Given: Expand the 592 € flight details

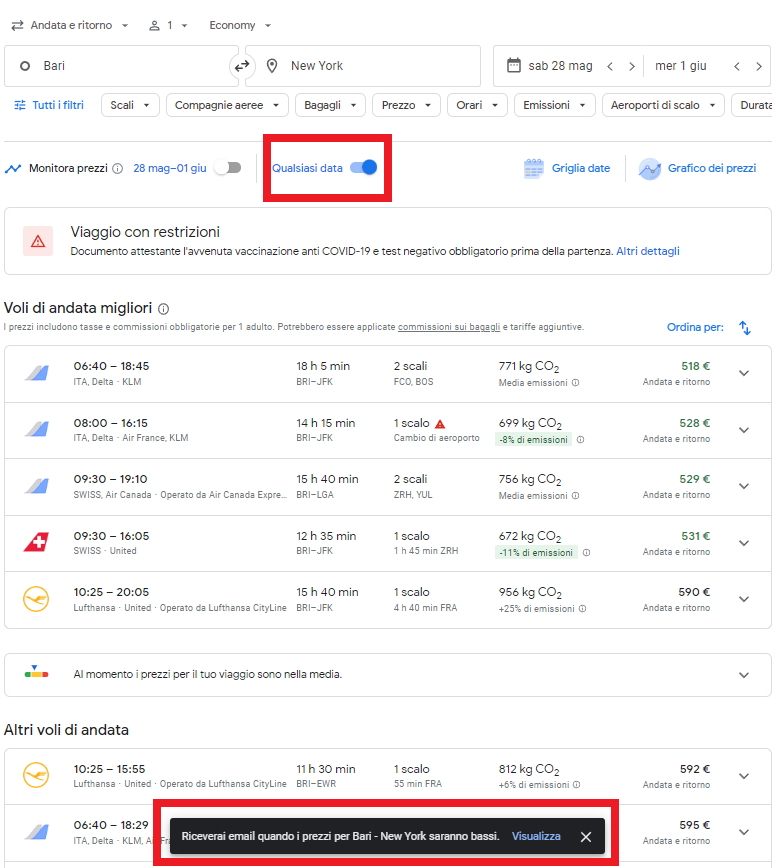Looking at the screenshot, I should tap(744, 777).
